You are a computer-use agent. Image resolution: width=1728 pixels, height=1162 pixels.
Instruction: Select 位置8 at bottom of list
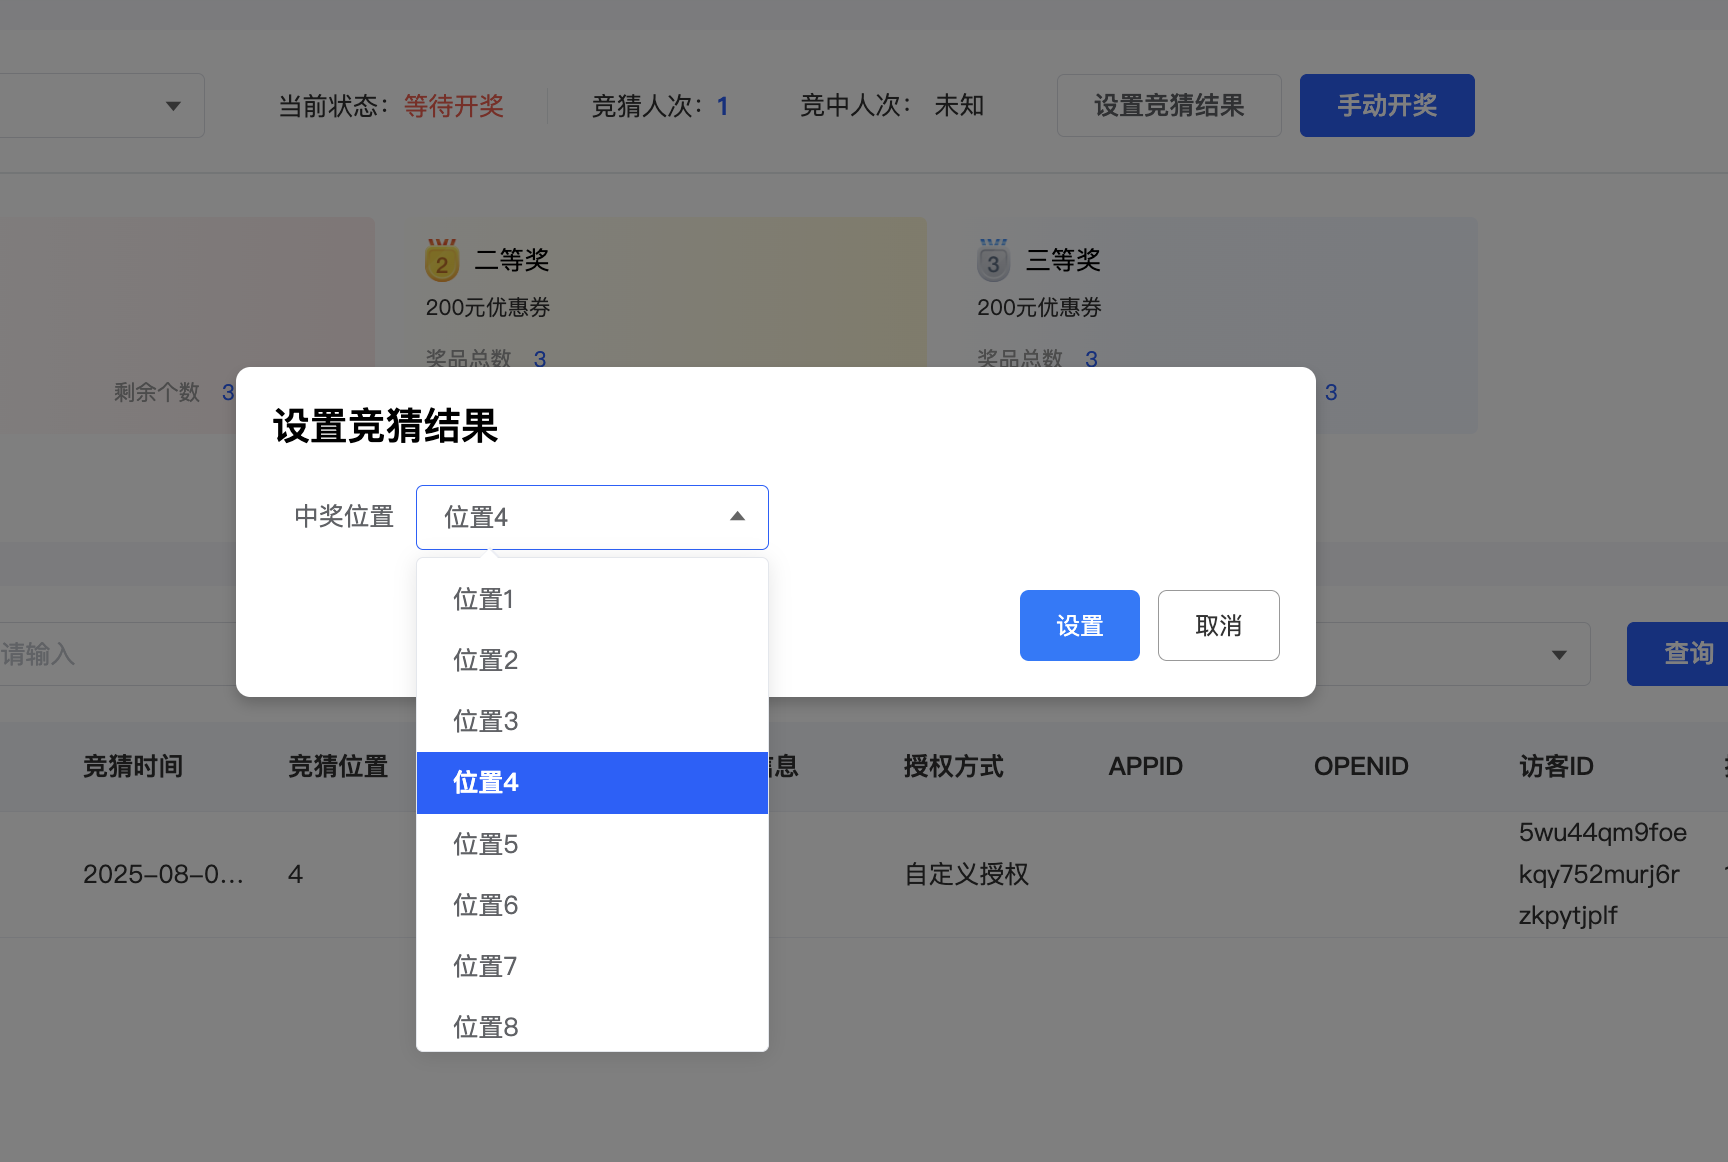point(485,1026)
